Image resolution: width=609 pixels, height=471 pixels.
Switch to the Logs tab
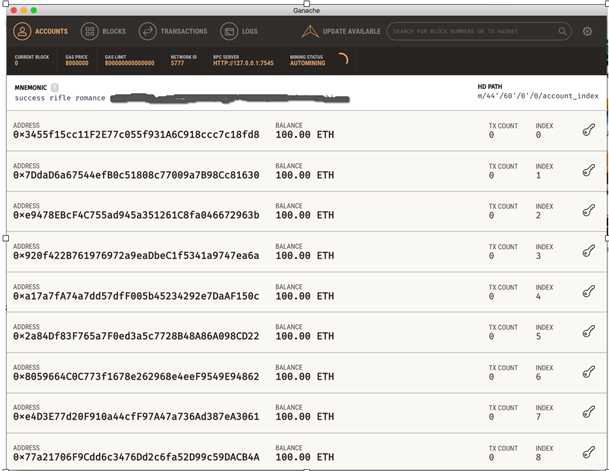pyautogui.click(x=239, y=31)
